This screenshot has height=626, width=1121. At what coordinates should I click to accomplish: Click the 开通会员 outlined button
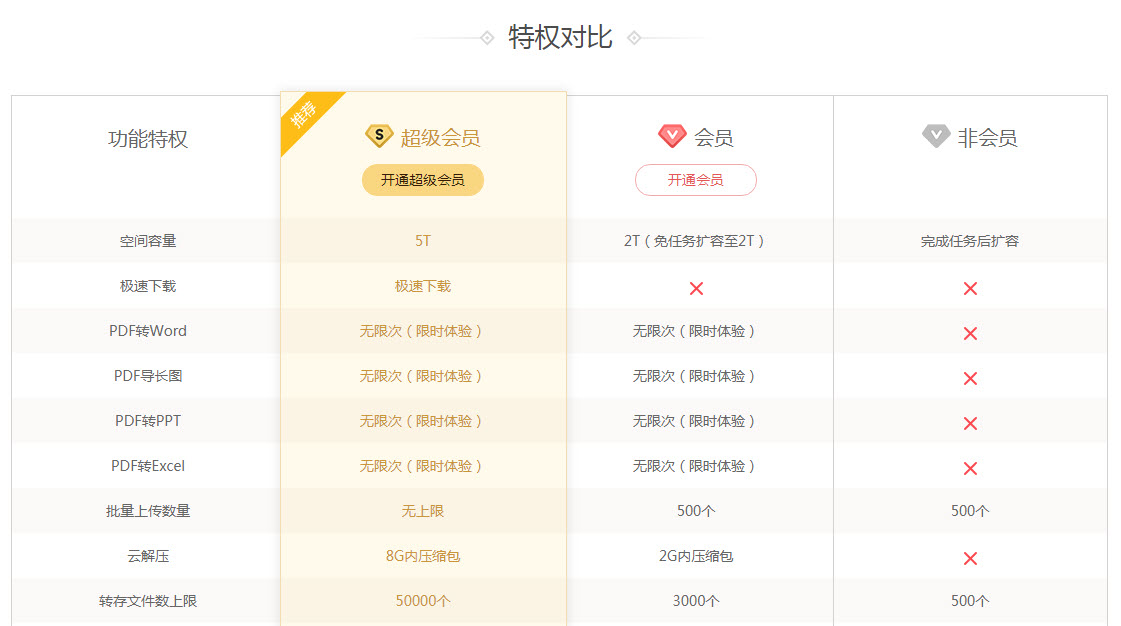[695, 180]
